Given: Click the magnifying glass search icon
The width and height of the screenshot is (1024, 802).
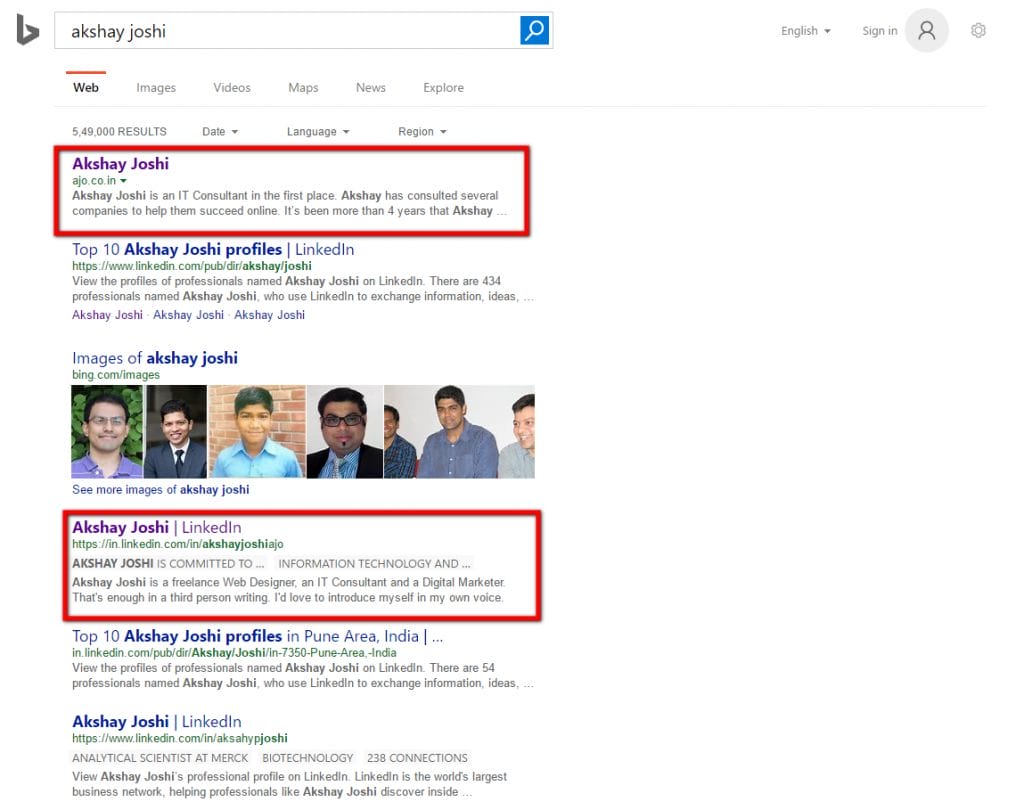Looking at the screenshot, I should coord(533,31).
